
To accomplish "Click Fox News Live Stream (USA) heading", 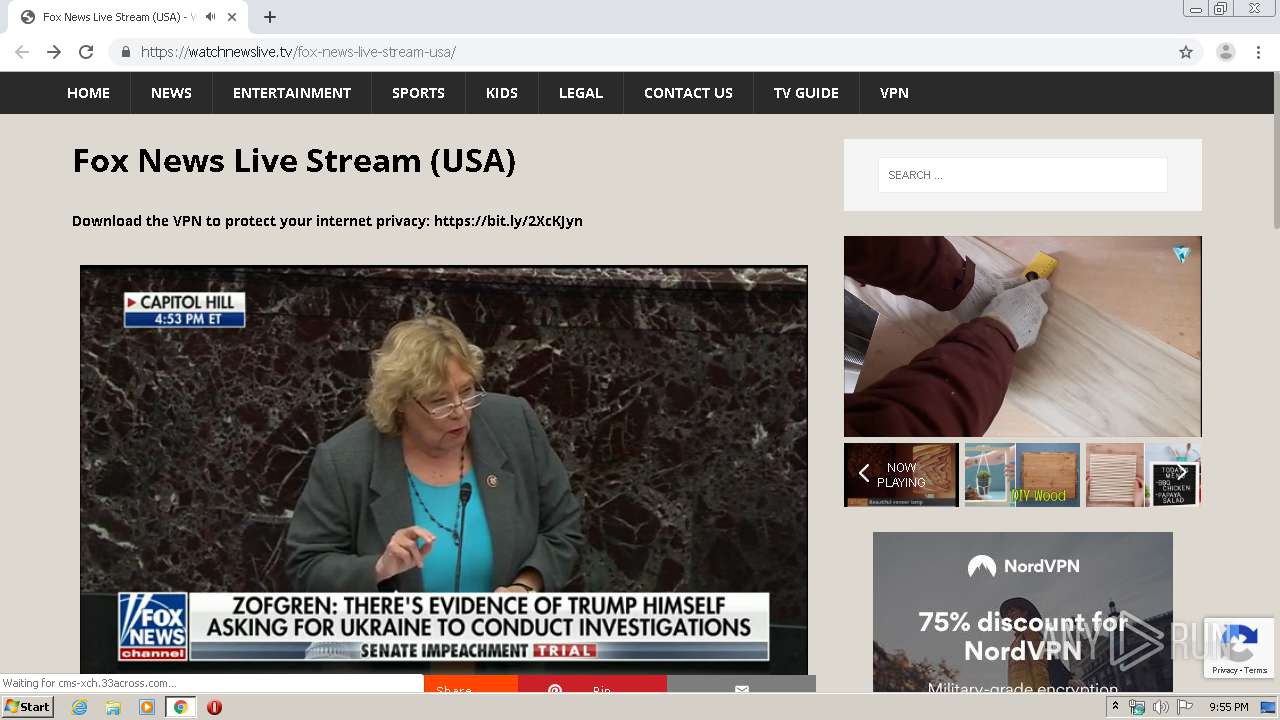I will tap(294, 161).
